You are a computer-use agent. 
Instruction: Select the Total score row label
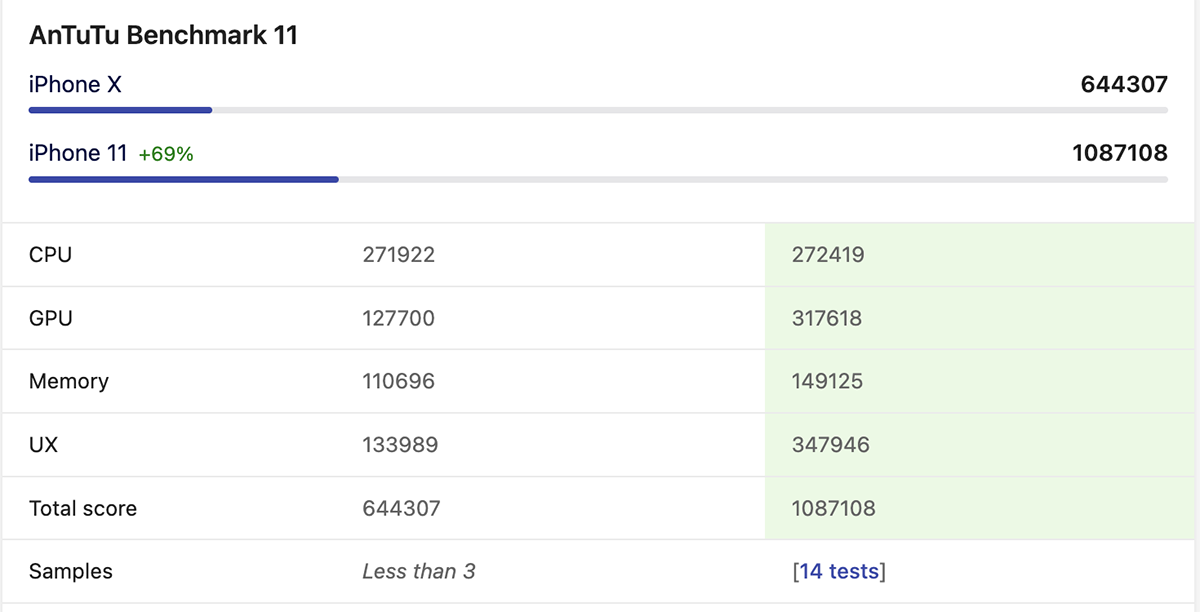pos(83,508)
